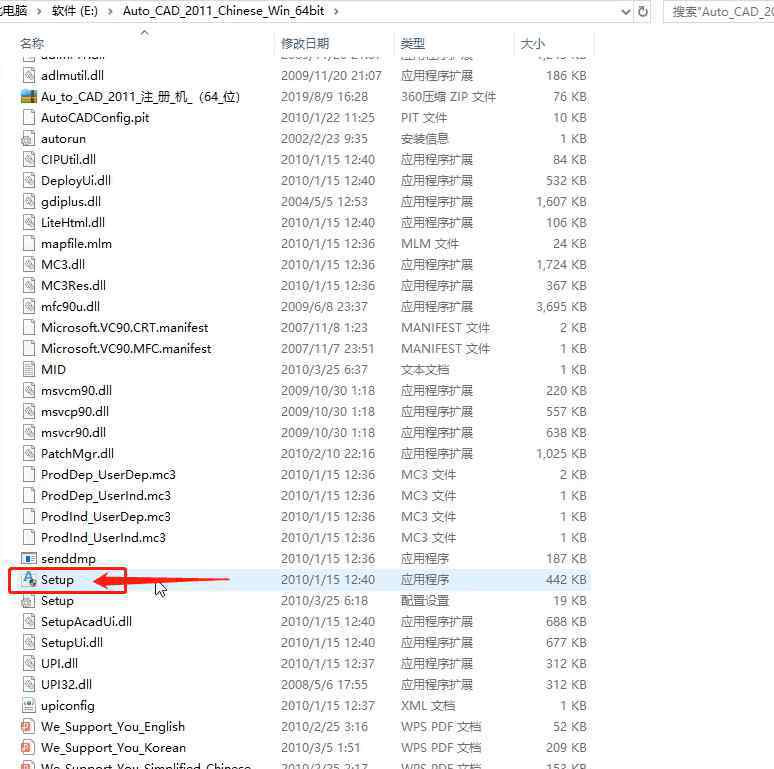Click the We_Support_You_English PDF icon

(27, 727)
